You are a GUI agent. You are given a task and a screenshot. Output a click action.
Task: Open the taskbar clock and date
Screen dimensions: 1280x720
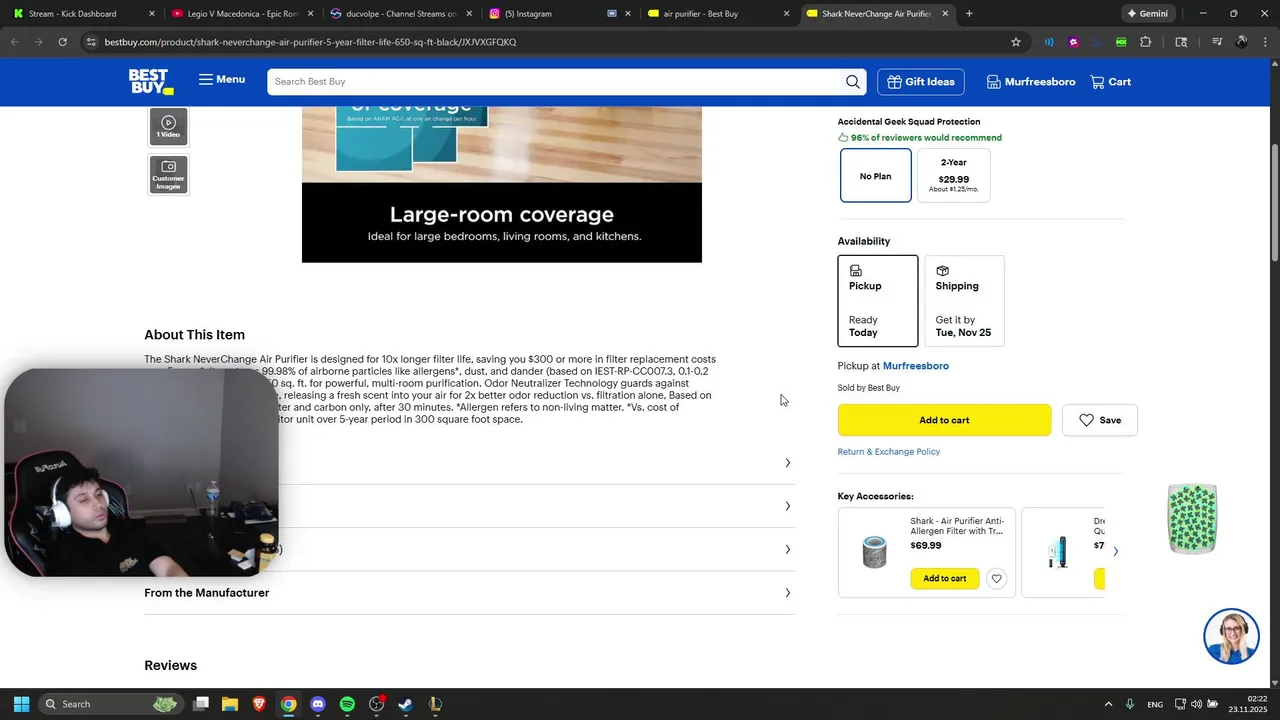[x=1248, y=704]
